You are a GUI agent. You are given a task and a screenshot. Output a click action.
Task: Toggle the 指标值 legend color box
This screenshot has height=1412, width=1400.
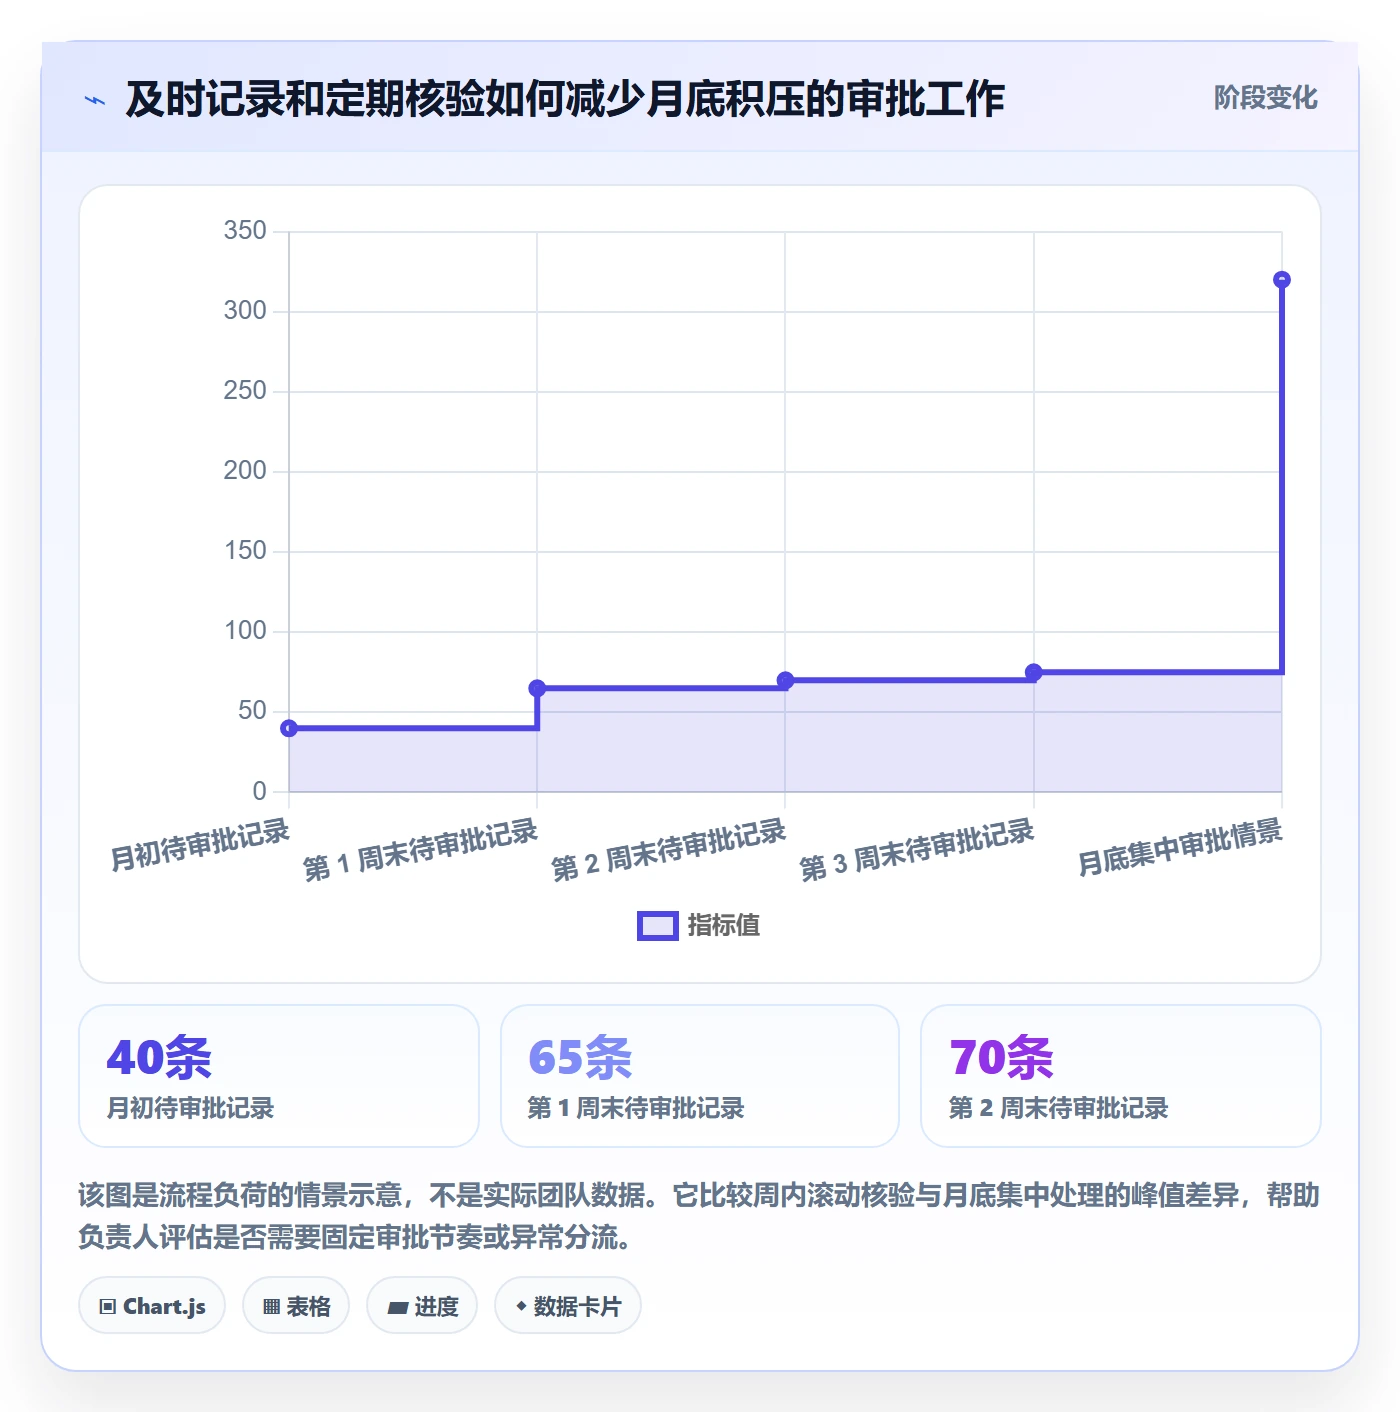click(658, 926)
